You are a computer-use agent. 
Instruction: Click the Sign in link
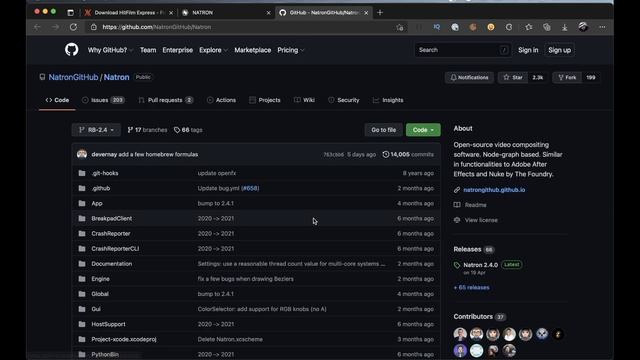point(528,50)
